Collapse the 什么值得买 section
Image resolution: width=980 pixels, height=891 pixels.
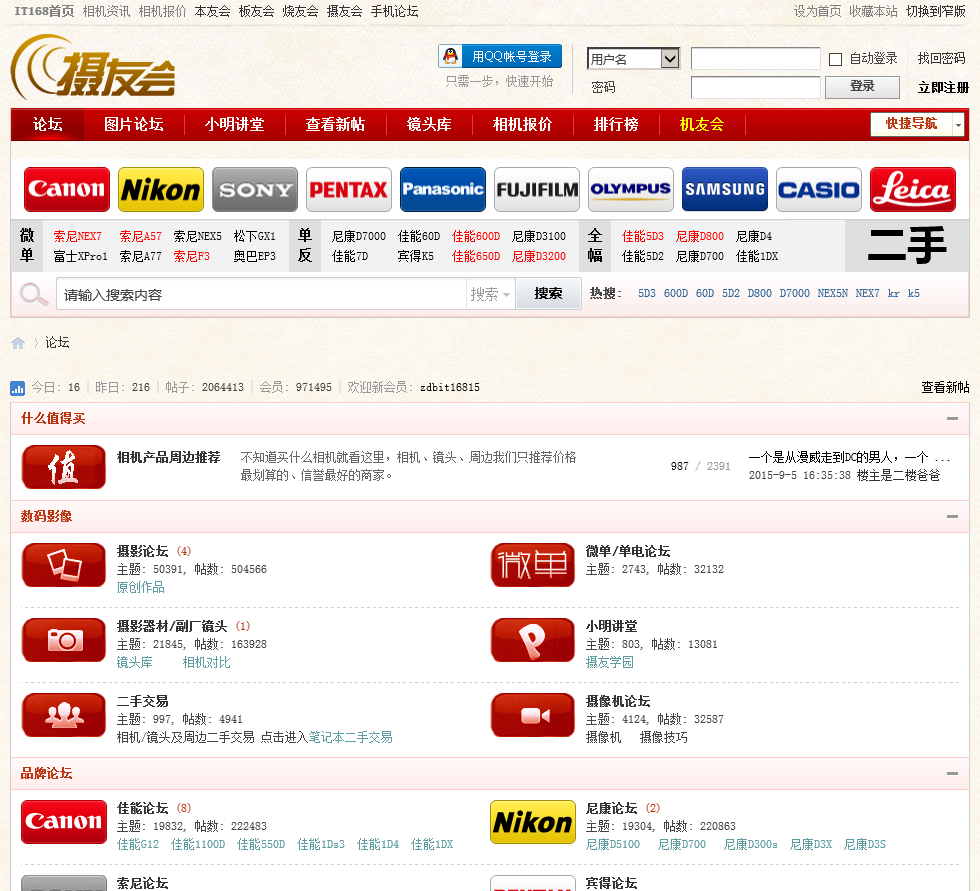952,419
